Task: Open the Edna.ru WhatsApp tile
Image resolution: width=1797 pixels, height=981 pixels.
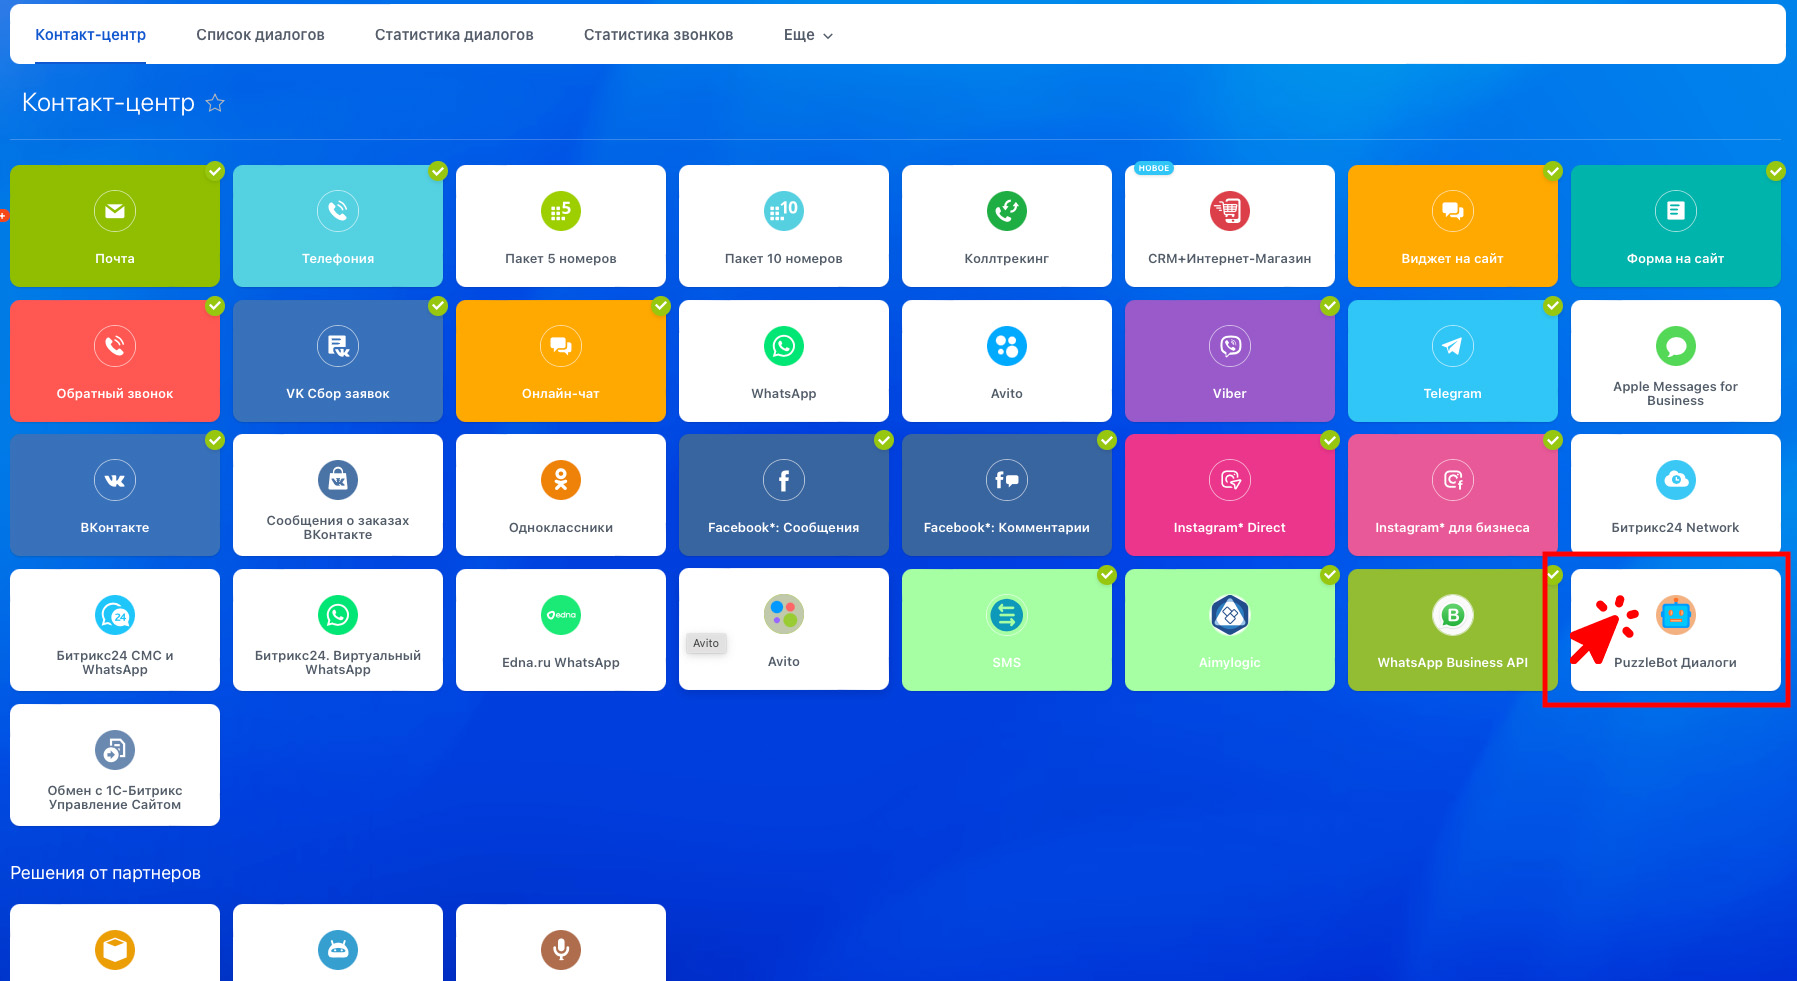Action: [561, 630]
